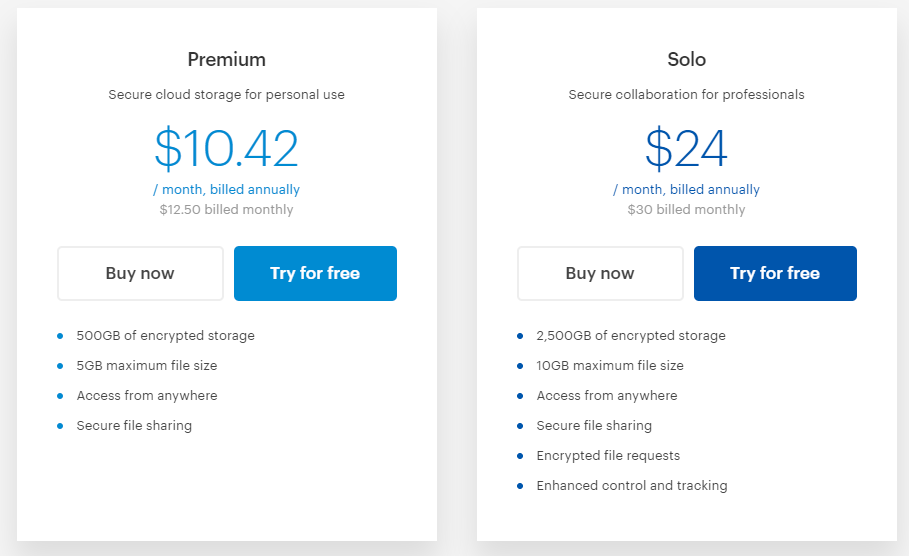Click Try for free under Premium plan

(x=315, y=273)
